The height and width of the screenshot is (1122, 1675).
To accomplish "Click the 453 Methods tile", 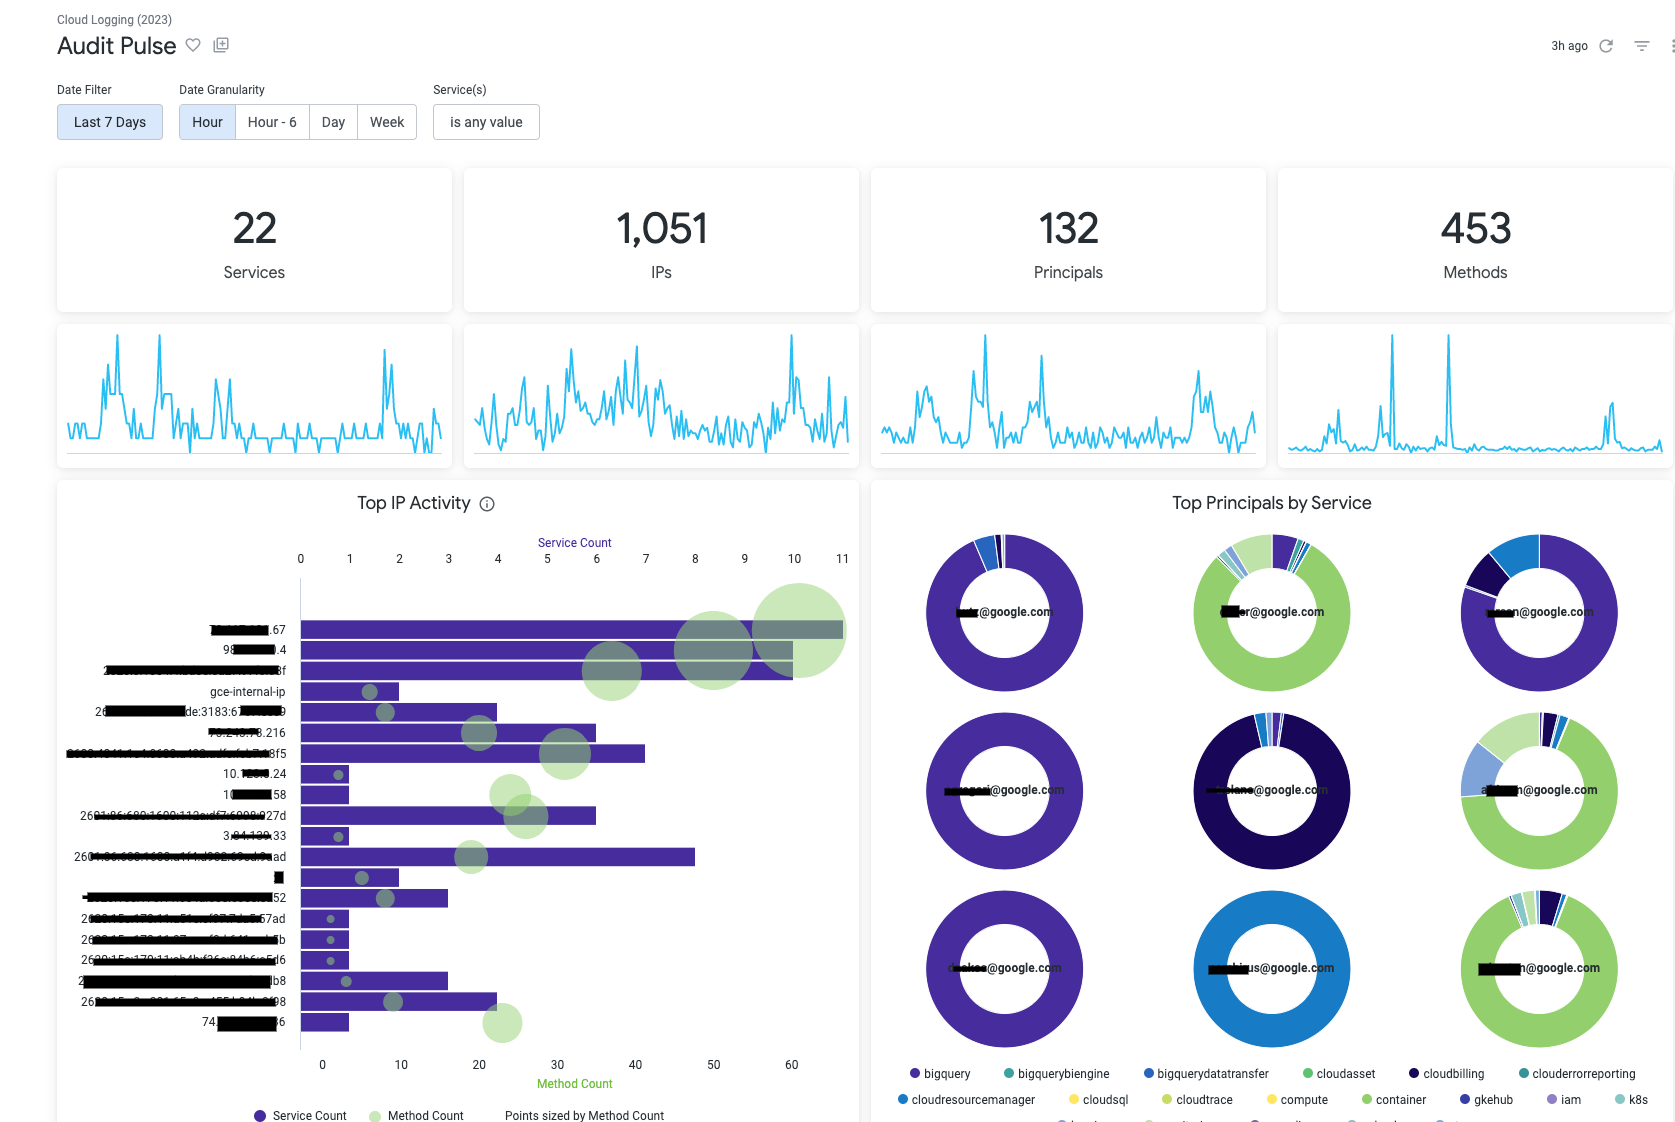I will [1475, 240].
